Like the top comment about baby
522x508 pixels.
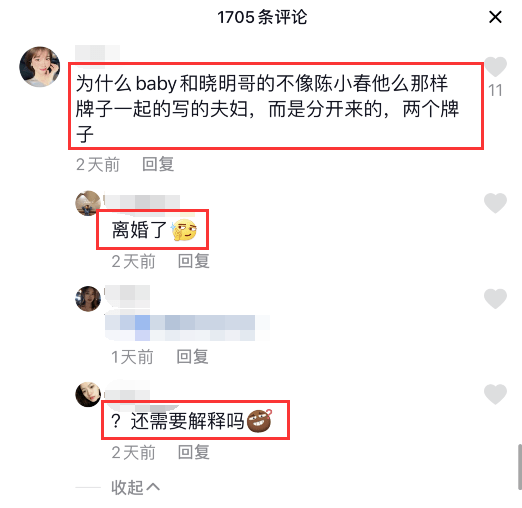pyautogui.click(x=496, y=67)
